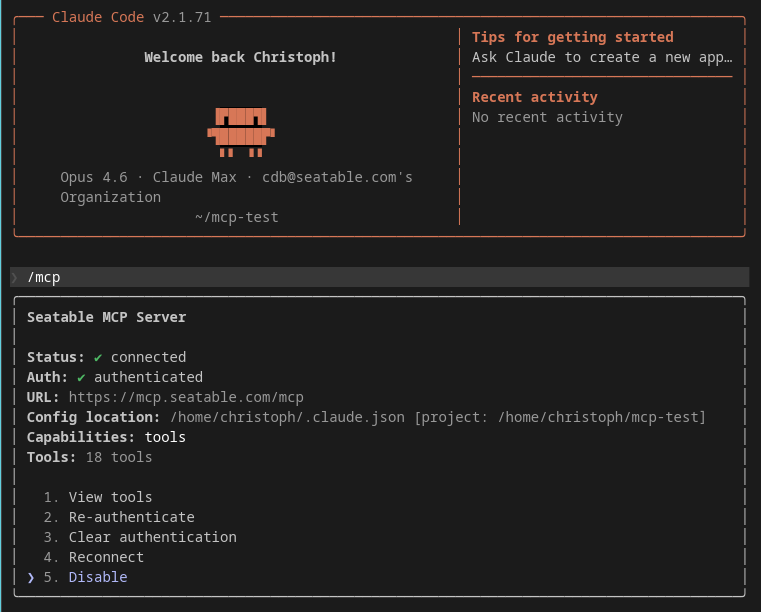Image resolution: width=761 pixels, height=612 pixels.
Task: Choose Re-authenticate from the list
Action: tap(132, 517)
